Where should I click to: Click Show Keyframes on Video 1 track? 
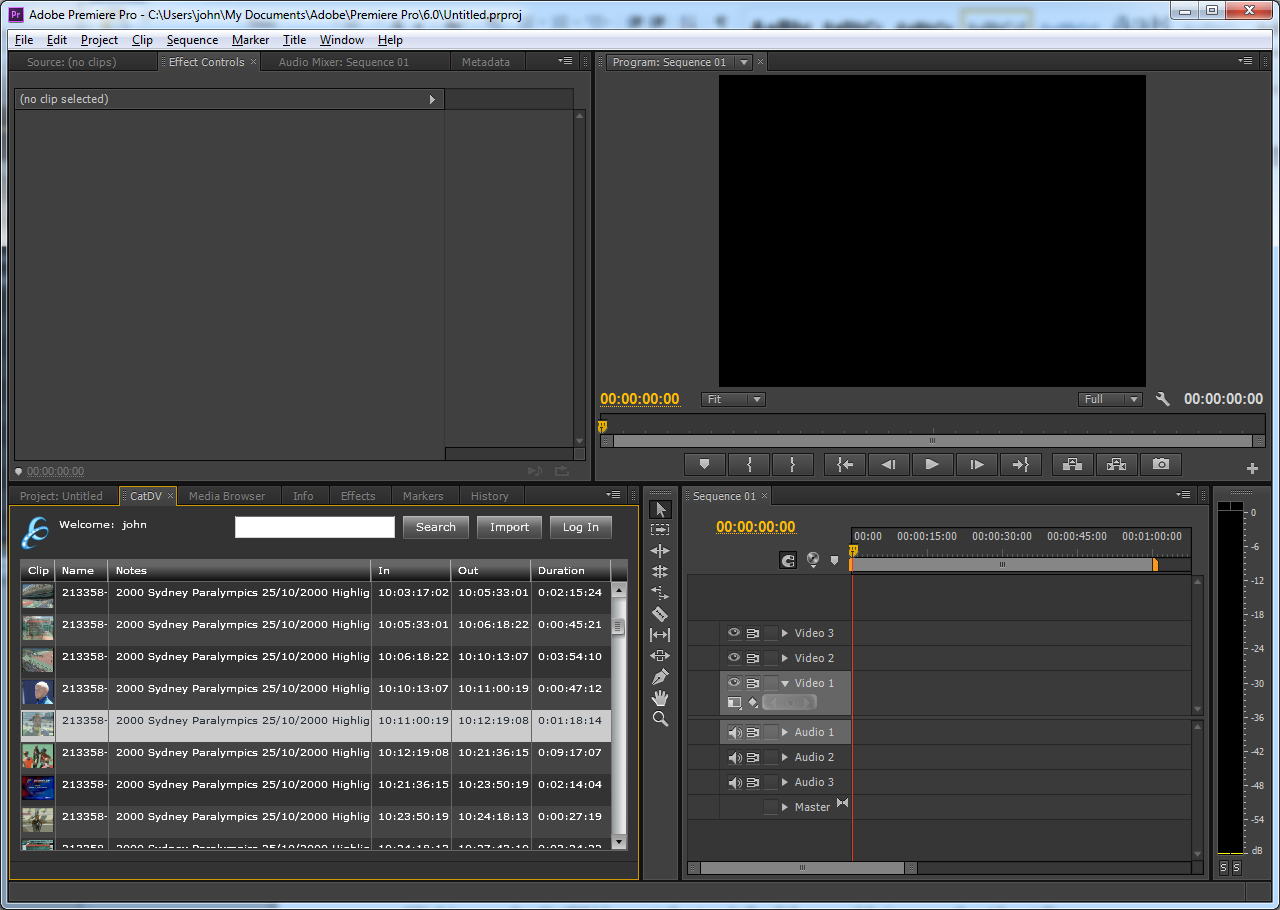coord(754,702)
